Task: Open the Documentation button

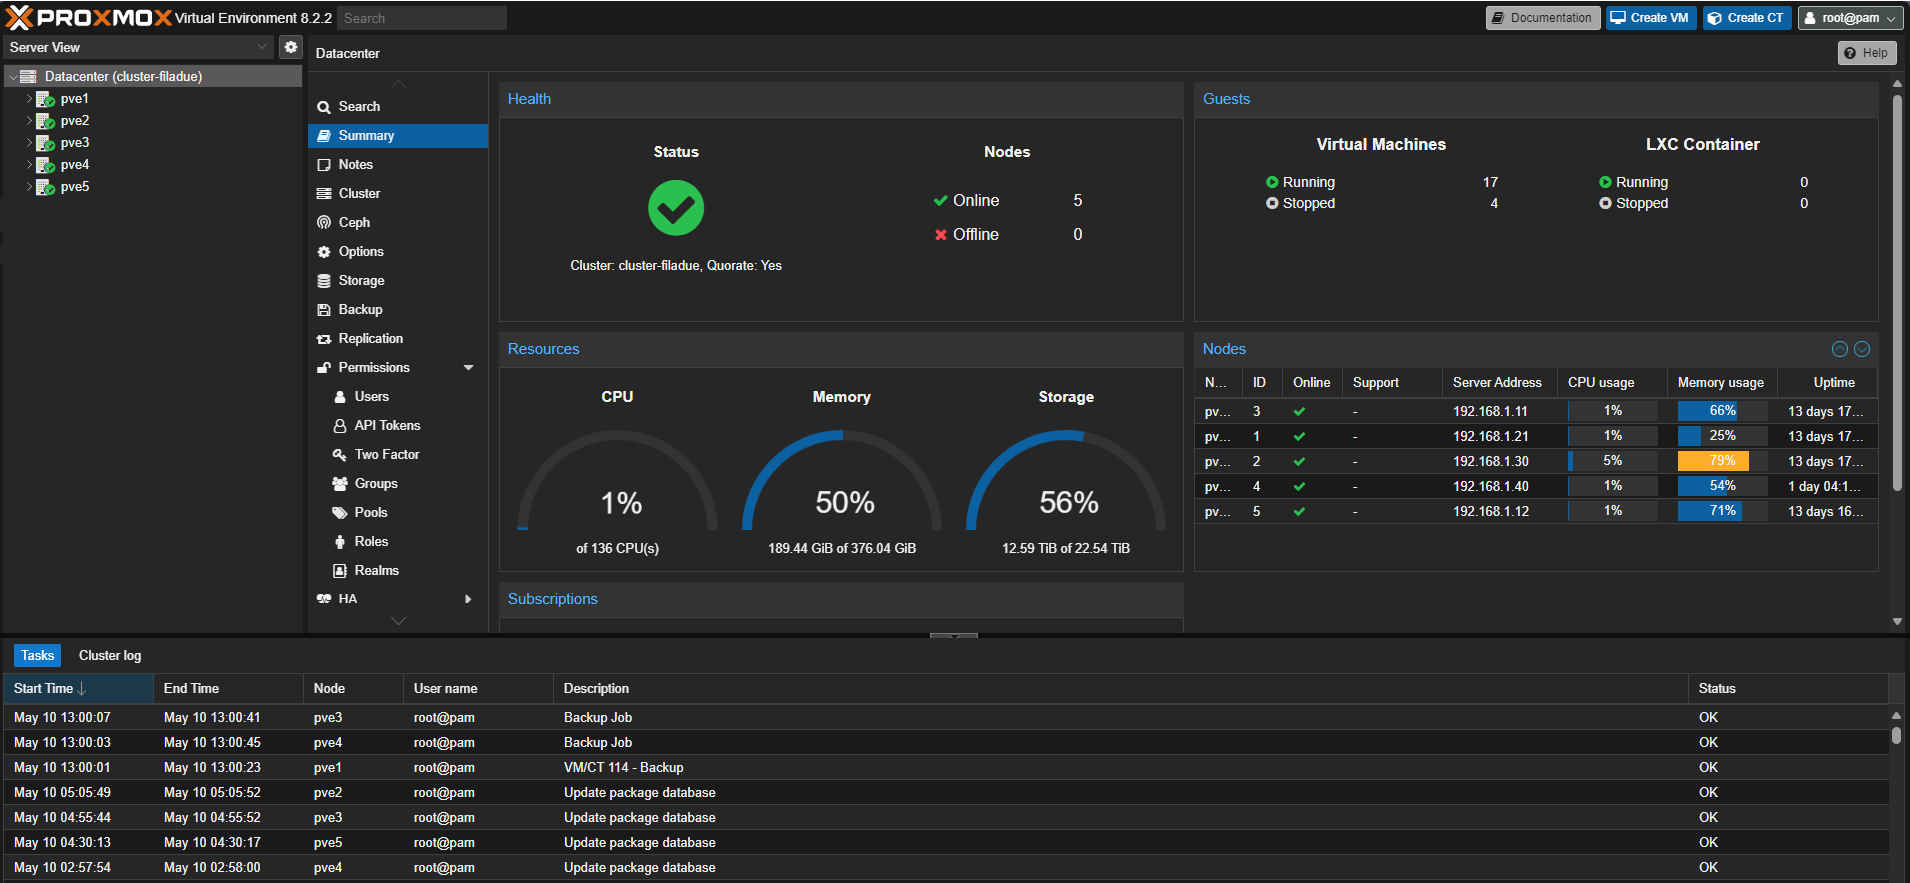Action: [1542, 18]
